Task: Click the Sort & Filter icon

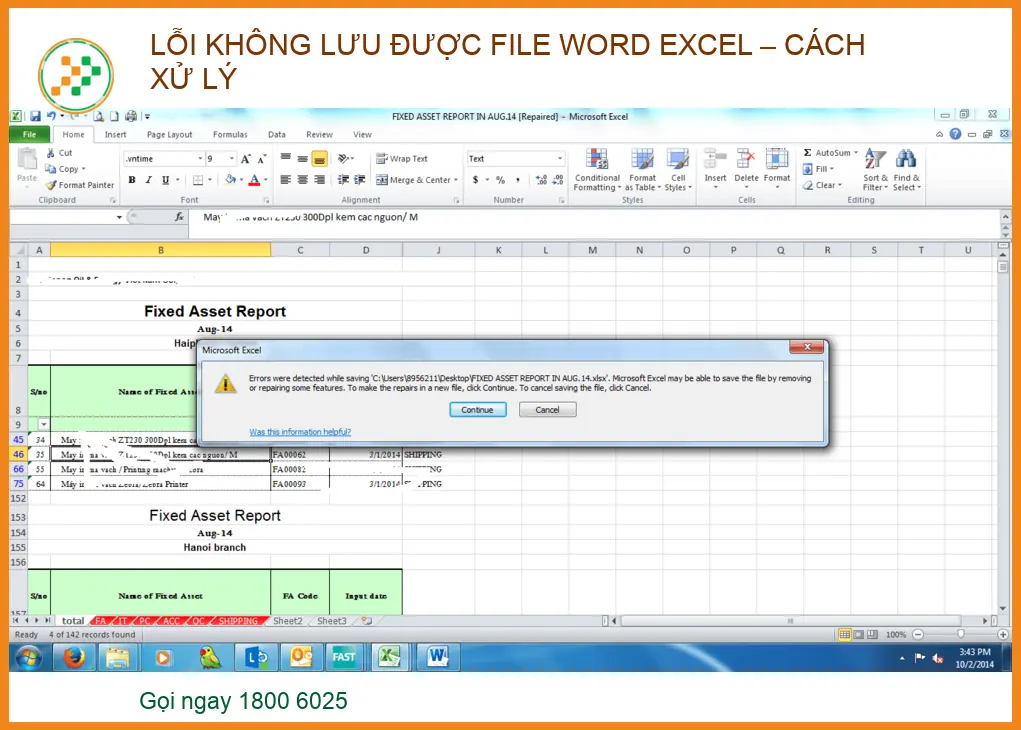Action: 875,170
